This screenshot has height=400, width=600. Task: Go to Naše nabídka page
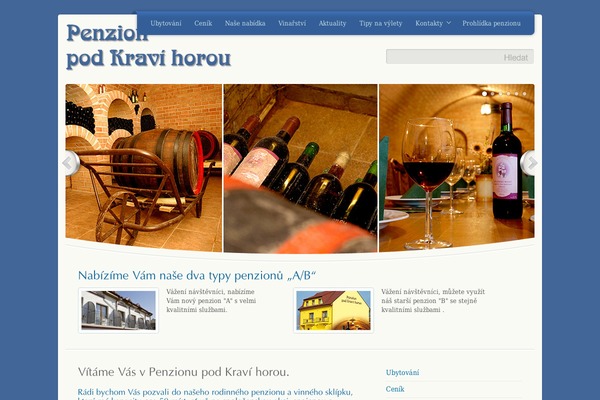tap(245, 23)
